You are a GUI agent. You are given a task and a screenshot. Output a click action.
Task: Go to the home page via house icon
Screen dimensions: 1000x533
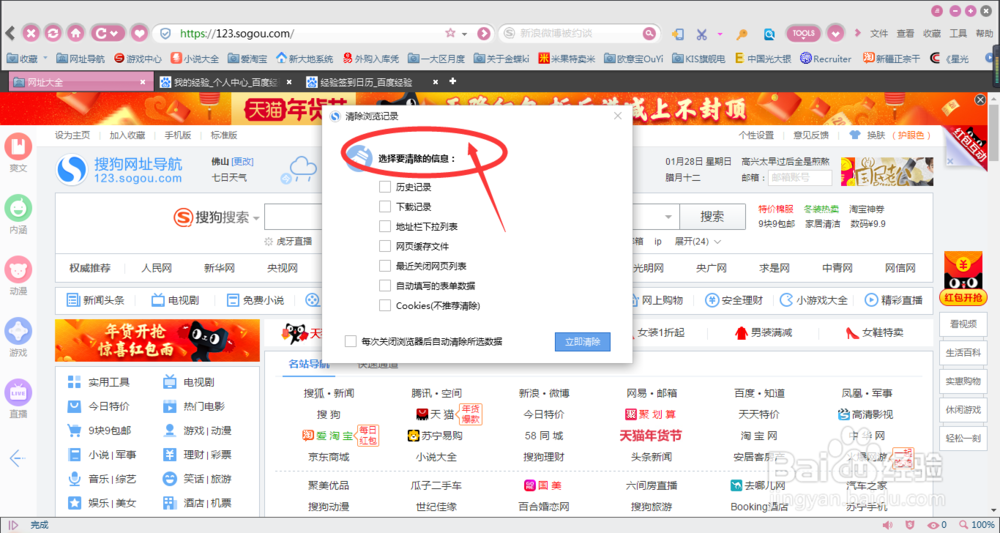[76, 33]
